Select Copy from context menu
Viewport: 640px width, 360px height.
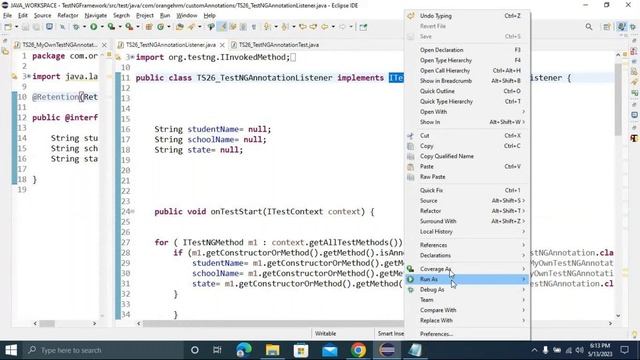pyautogui.click(x=467, y=146)
